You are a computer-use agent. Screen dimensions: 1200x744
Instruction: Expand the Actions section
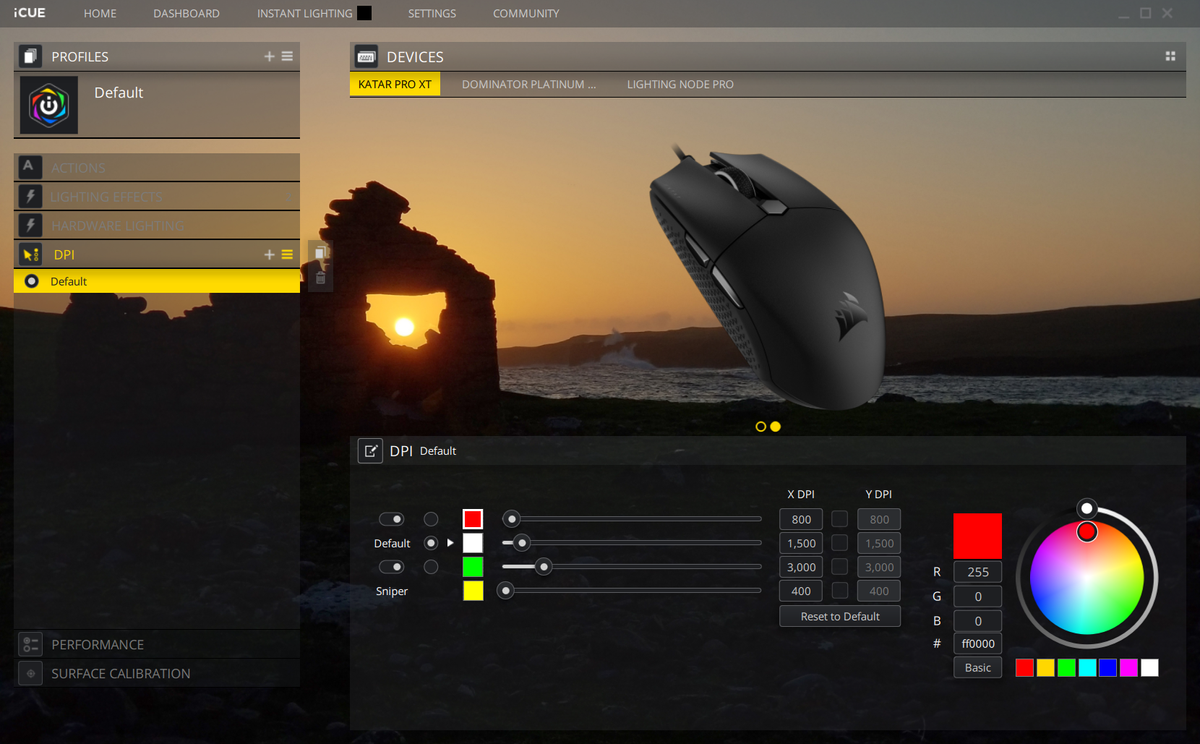pos(157,167)
